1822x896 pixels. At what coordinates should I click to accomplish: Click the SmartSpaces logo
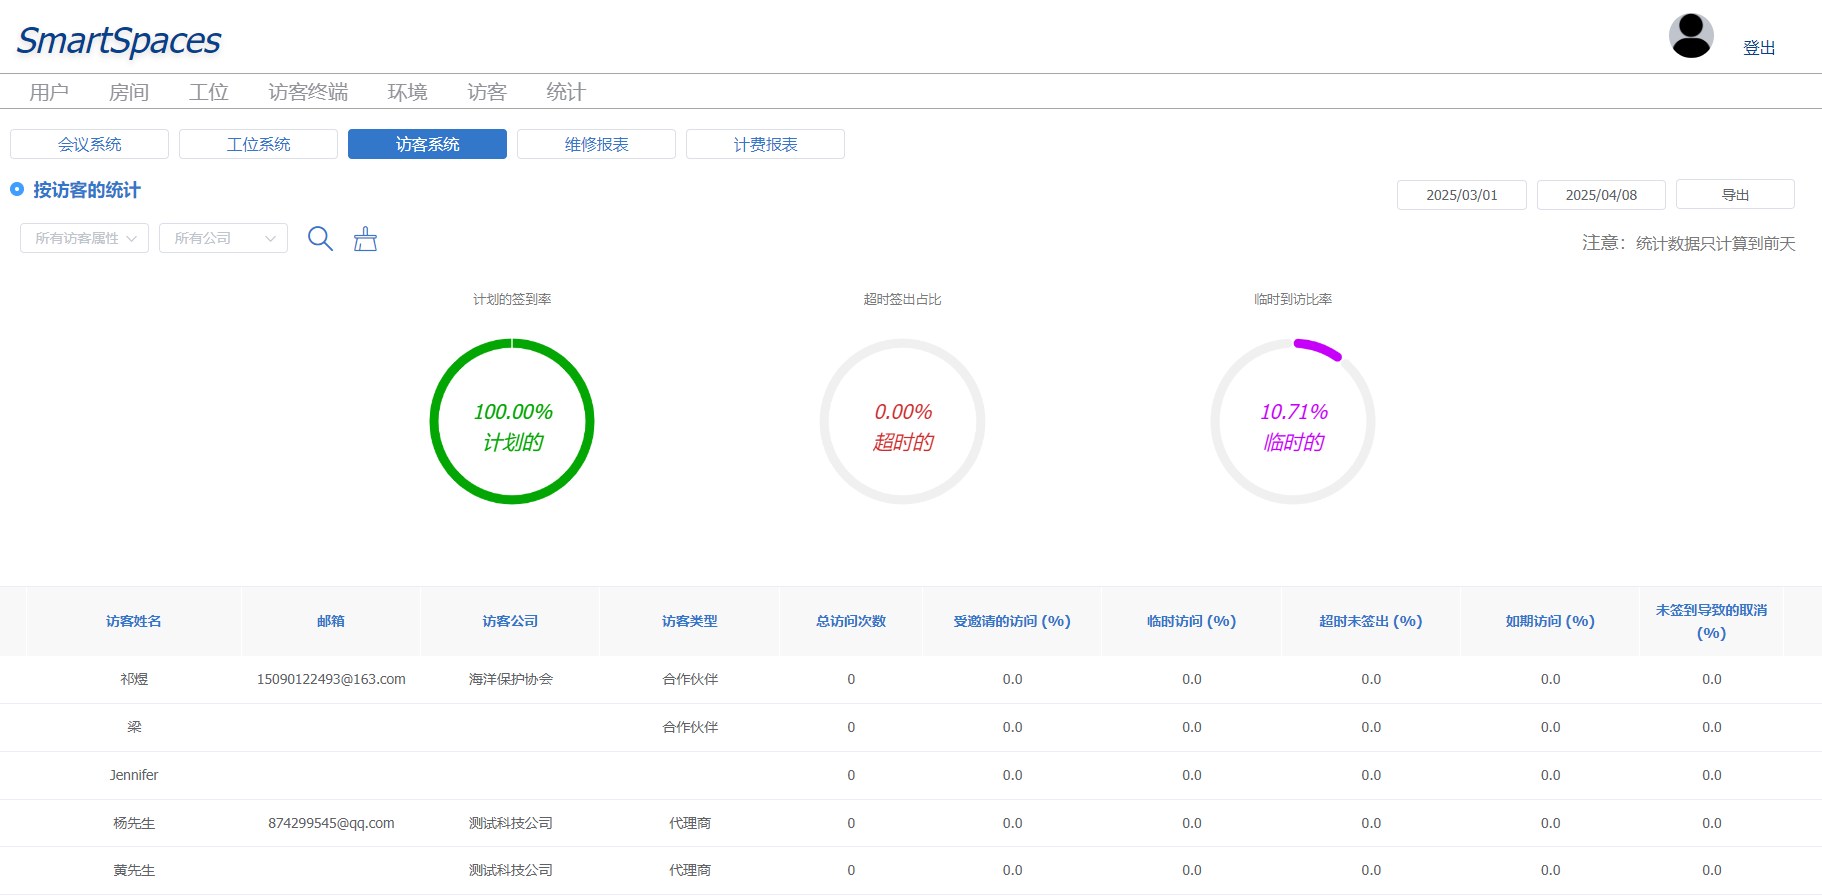[x=119, y=41]
